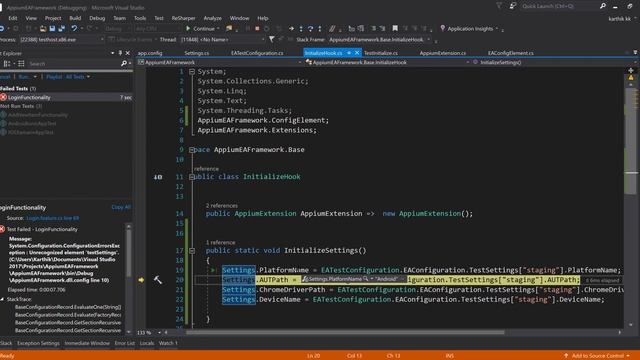This screenshot has height=360, width=640.
Task: Toggle the Settings.PlatformName datatip magnifier
Action: click(366, 279)
